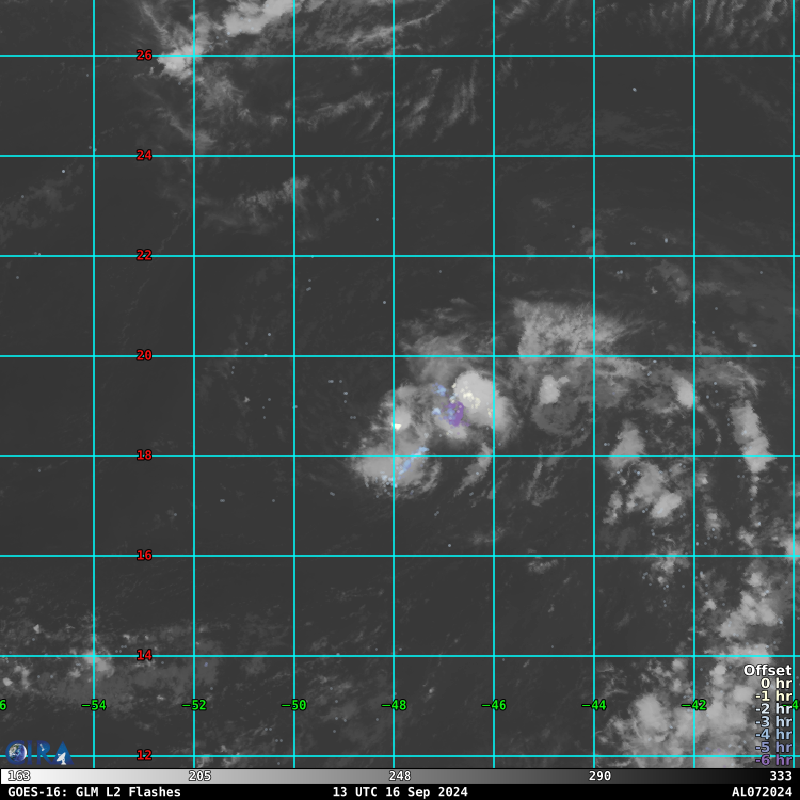Click the Offset legend heading
Screen dimensions: 800x800
click(767, 670)
